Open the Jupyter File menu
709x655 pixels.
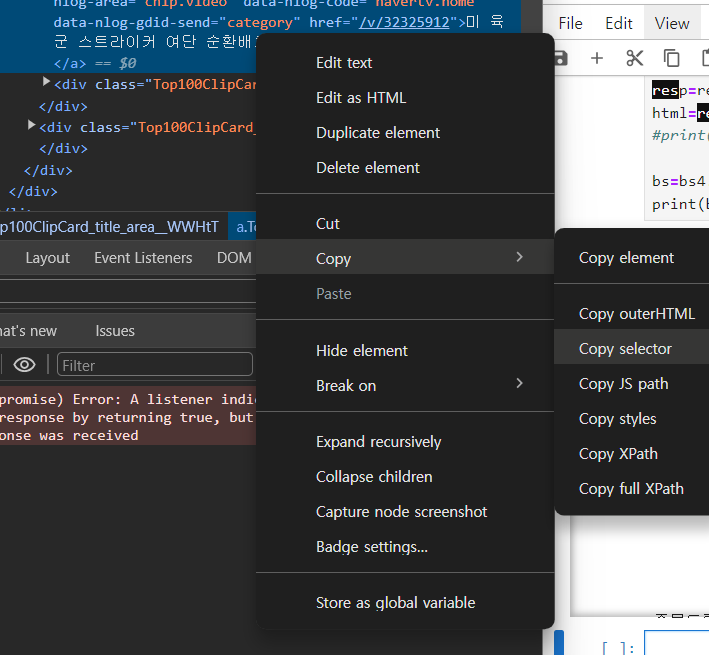(570, 24)
